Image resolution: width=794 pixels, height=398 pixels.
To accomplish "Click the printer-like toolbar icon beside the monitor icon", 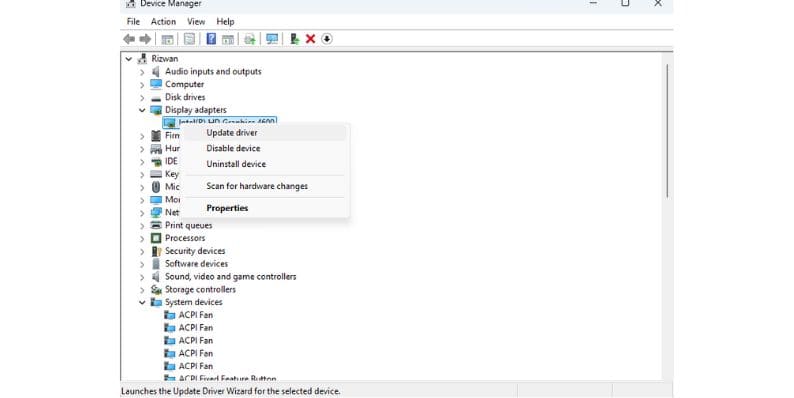I will tap(250, 39).
